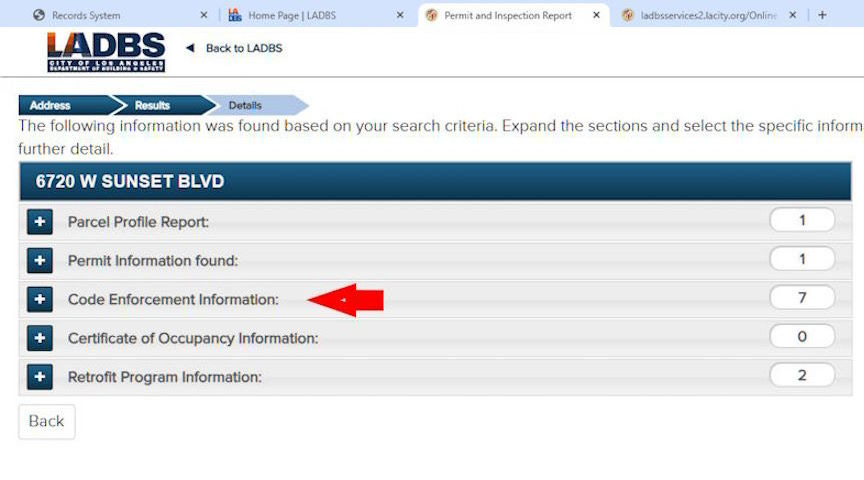Open the Back to LADBS link
The height and width of the screenshot is (480, 864).
[244, 48]
